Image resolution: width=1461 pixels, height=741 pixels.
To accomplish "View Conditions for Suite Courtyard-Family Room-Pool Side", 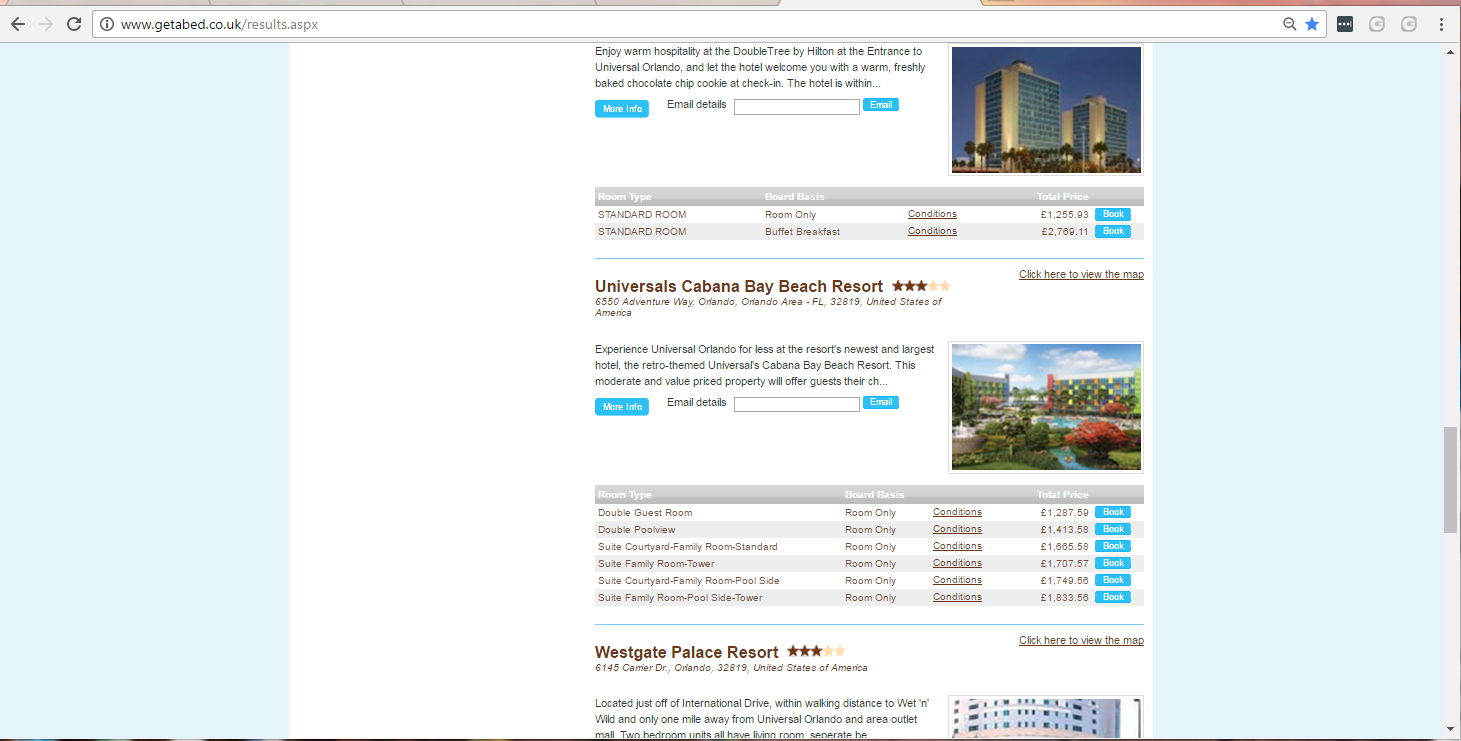I will (957, 580).
